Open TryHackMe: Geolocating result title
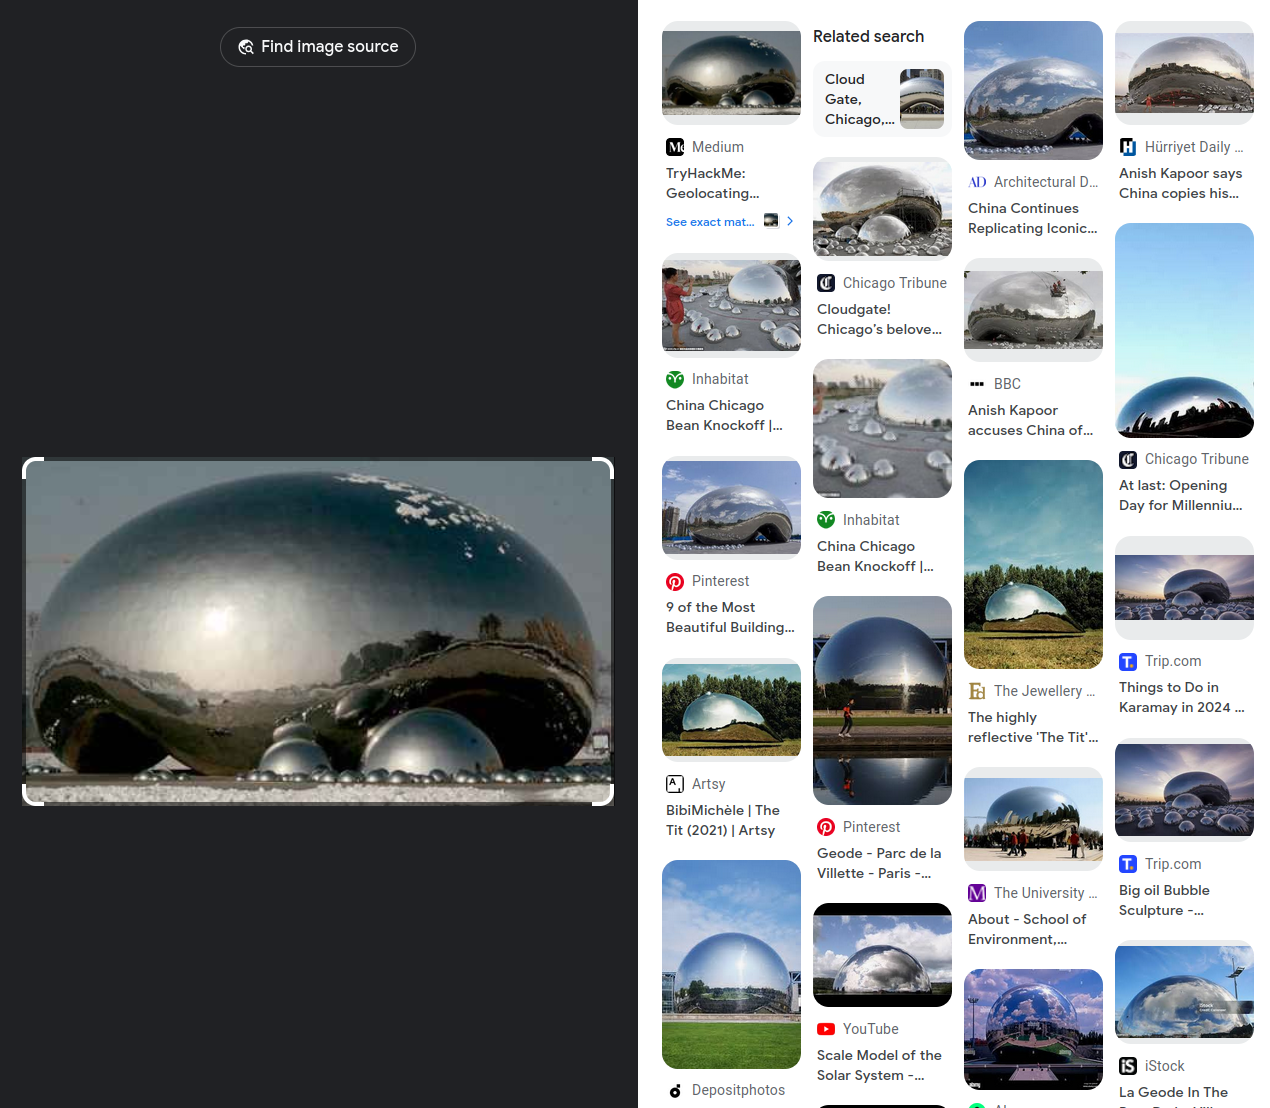1270x1108 pixels. (713, 183)
